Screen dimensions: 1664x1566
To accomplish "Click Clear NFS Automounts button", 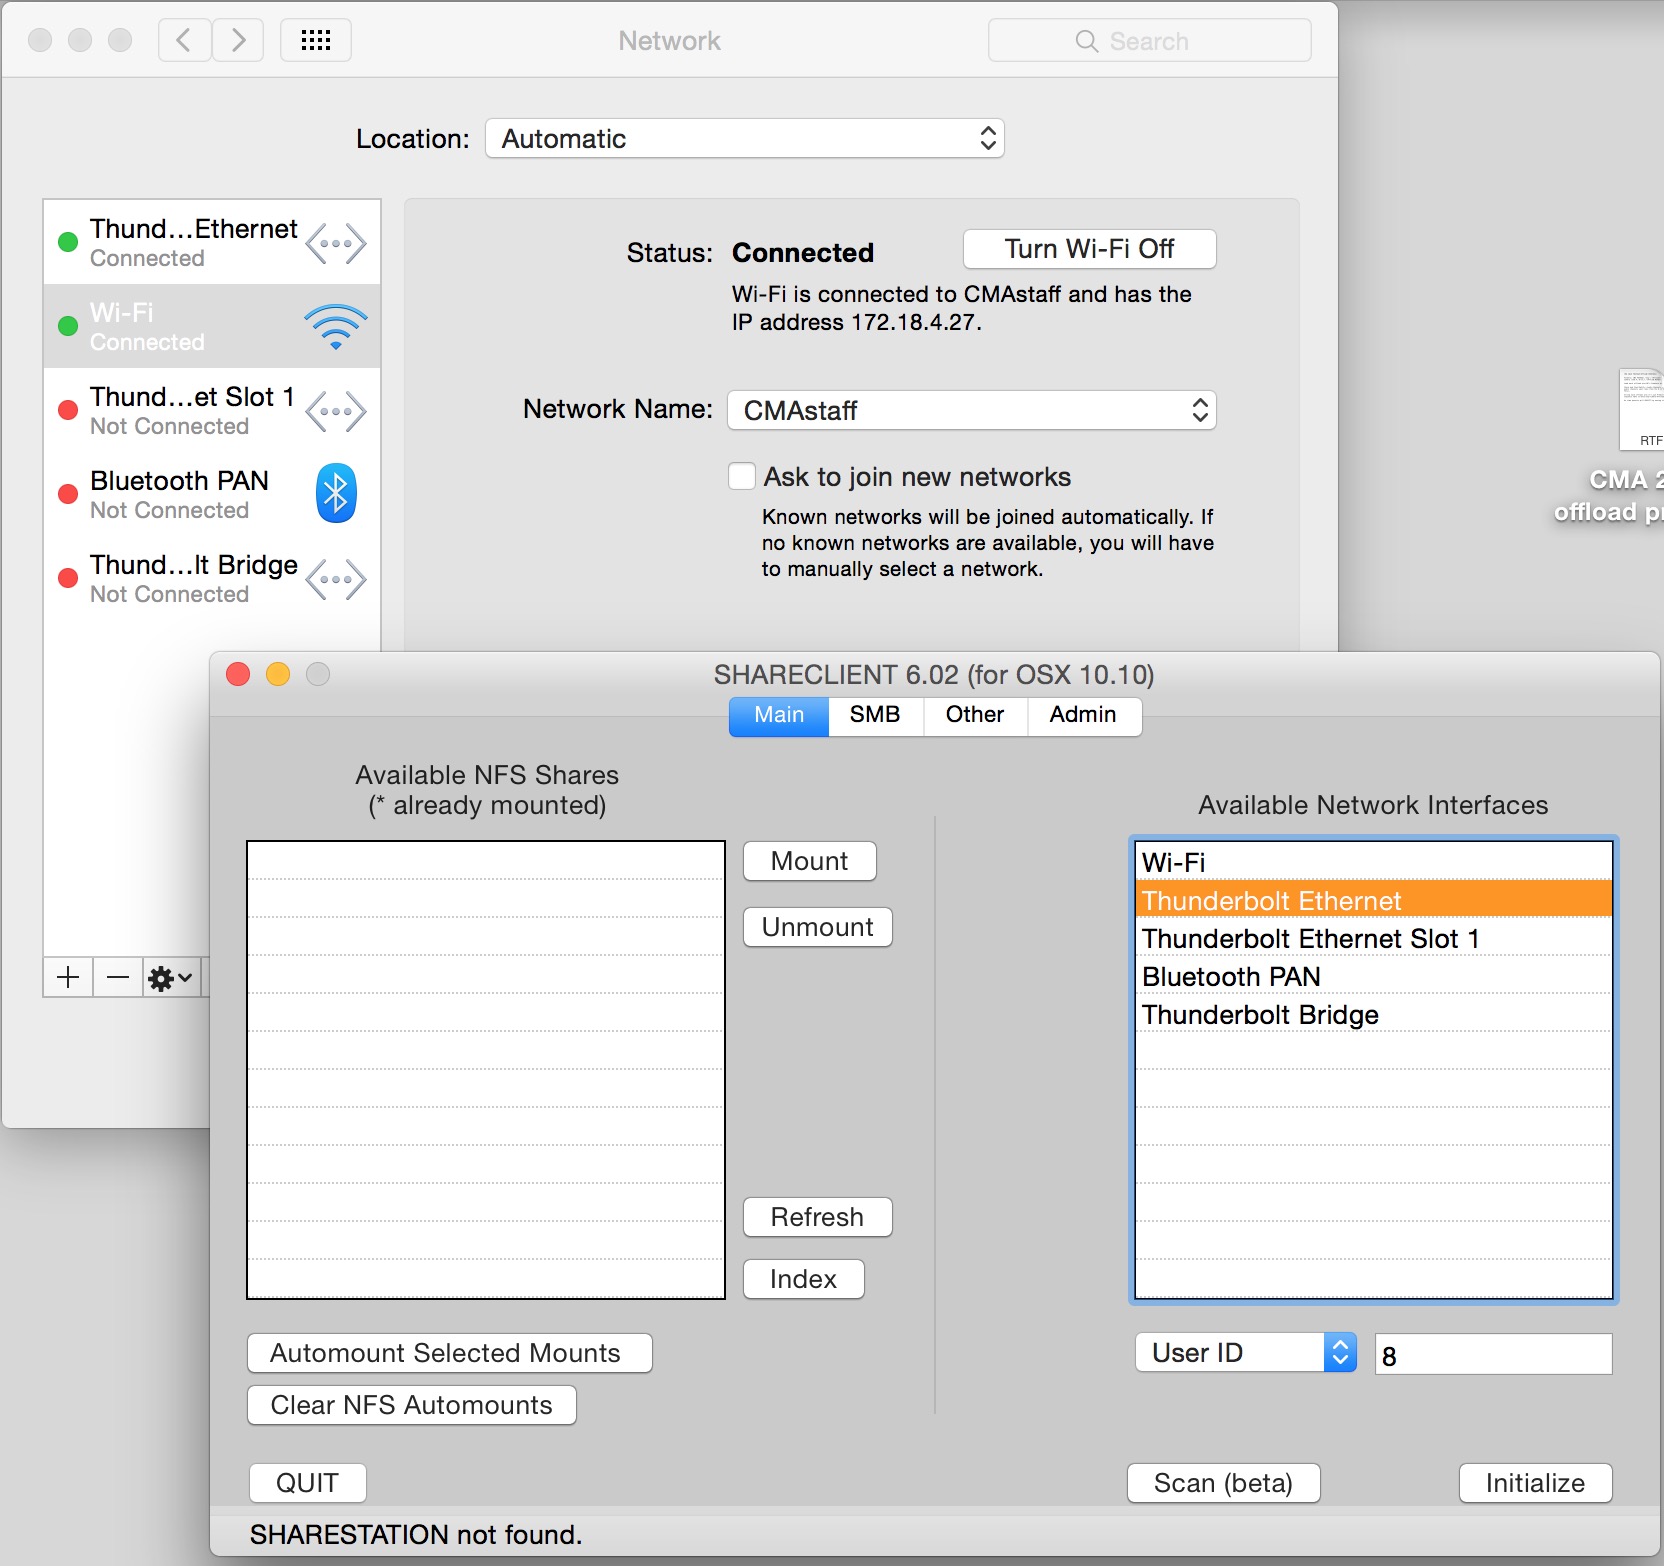I will [412, 1405].
